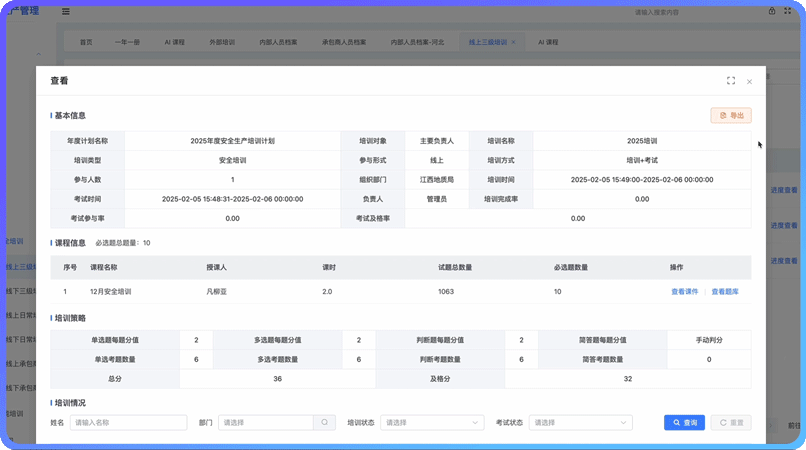Switch to the 外部培训 tab
Viewport: 806px width, 450px height.
point(221,43)
